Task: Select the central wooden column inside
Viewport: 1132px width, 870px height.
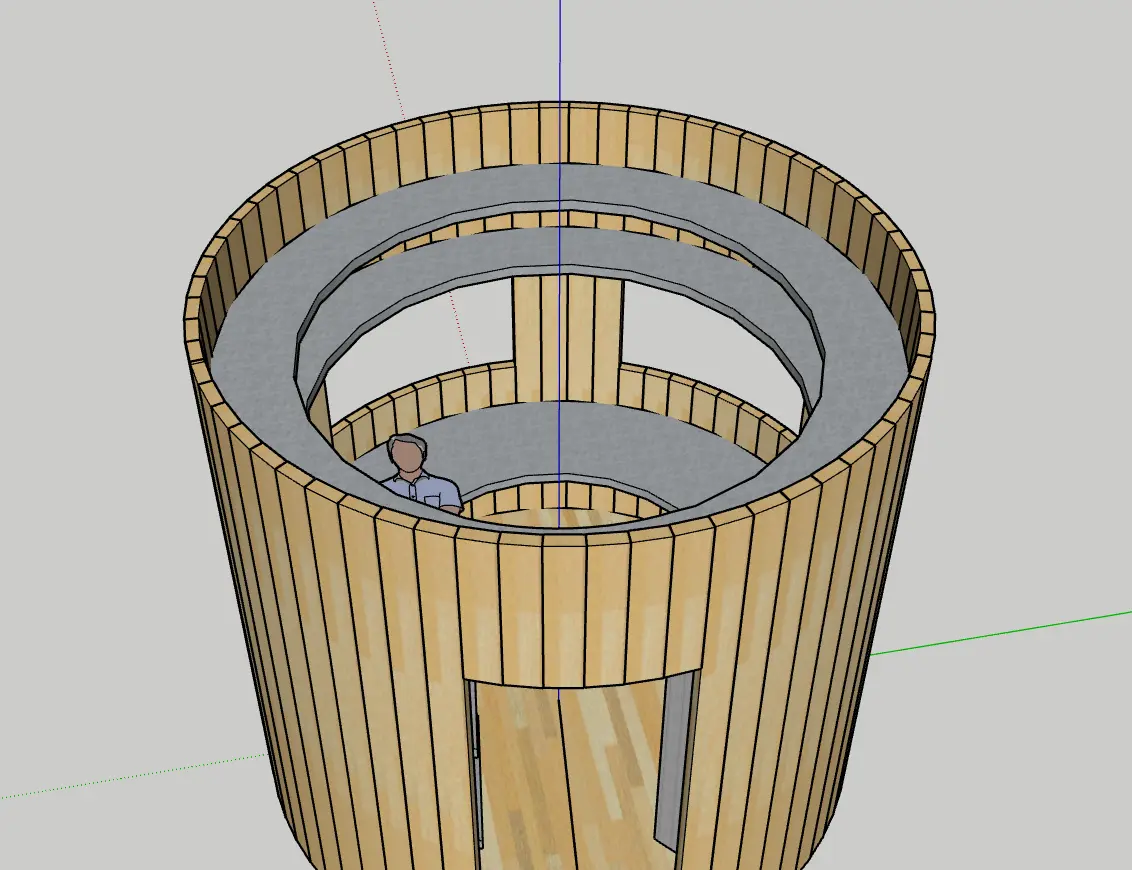Action: [568, 339]
